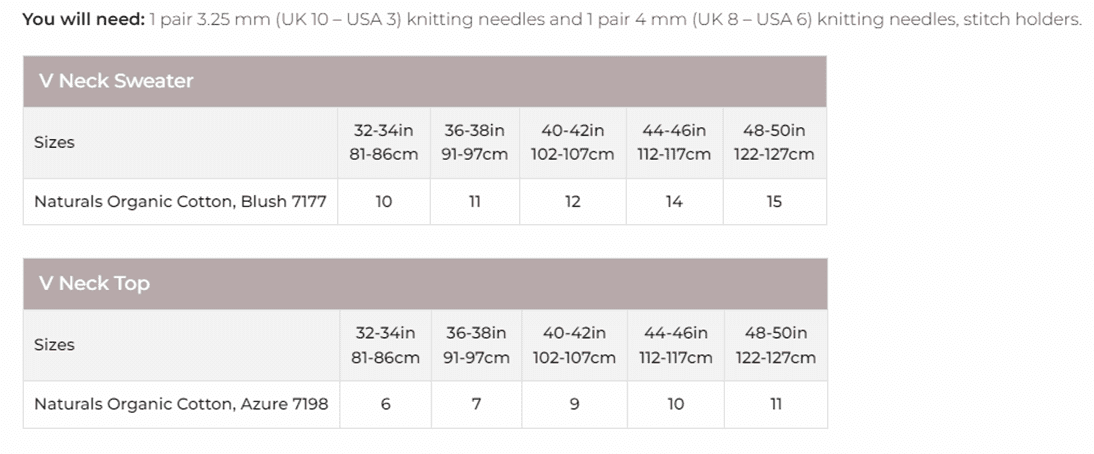The height and width of the screenshot is (454, 1094).
Task: Click the V Neck Sweater table header
Action: click(x=116, y=81)
